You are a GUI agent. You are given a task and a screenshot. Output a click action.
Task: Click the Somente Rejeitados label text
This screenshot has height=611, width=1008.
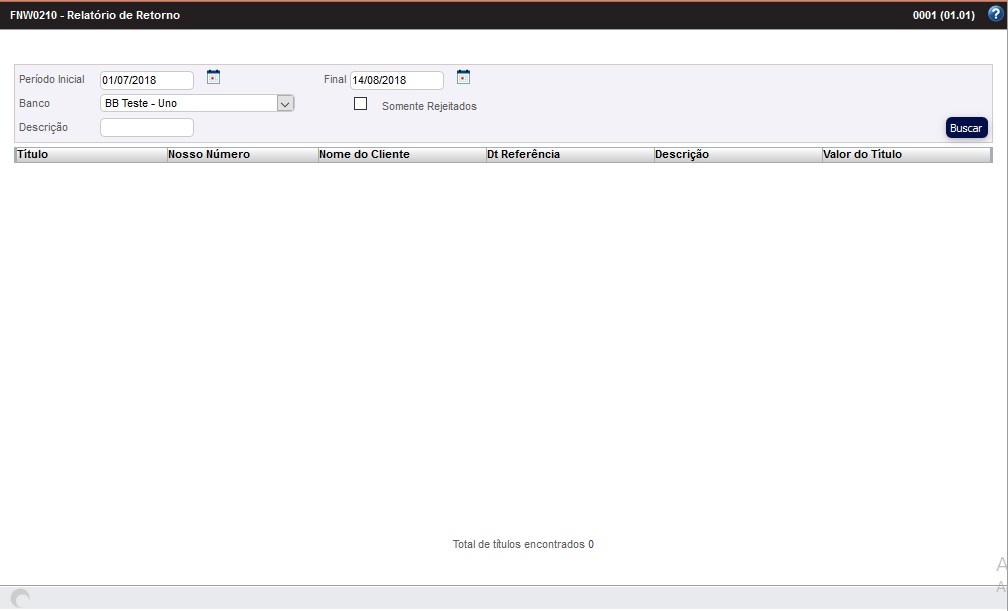point(429,106)
